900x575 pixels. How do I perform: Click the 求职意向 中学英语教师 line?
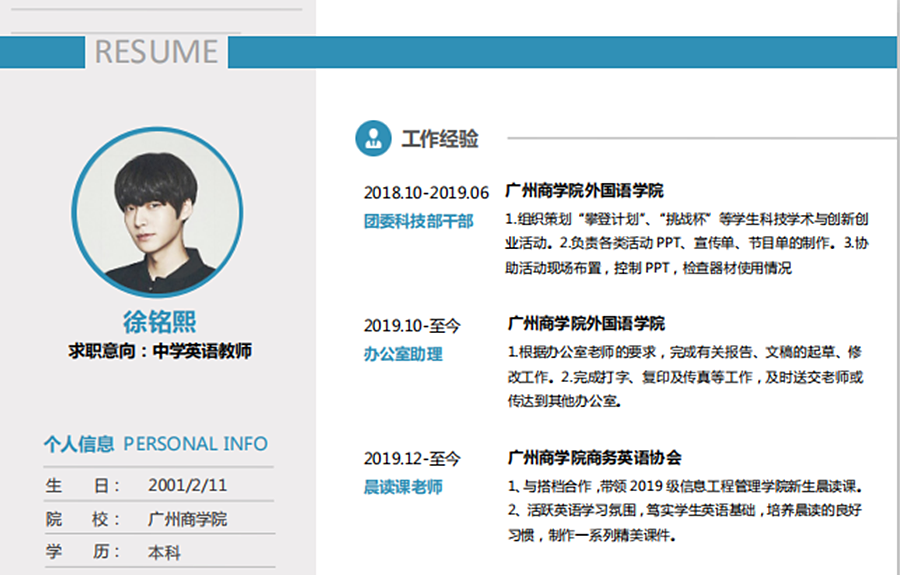[x=159, y=351]
